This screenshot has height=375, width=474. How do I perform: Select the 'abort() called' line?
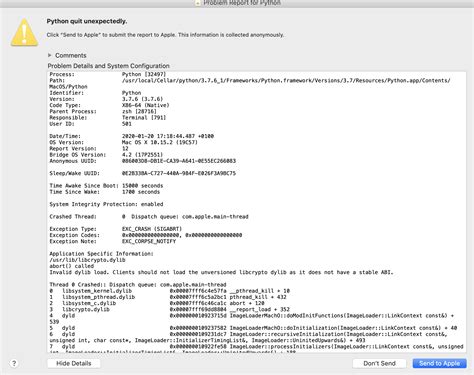72,266
